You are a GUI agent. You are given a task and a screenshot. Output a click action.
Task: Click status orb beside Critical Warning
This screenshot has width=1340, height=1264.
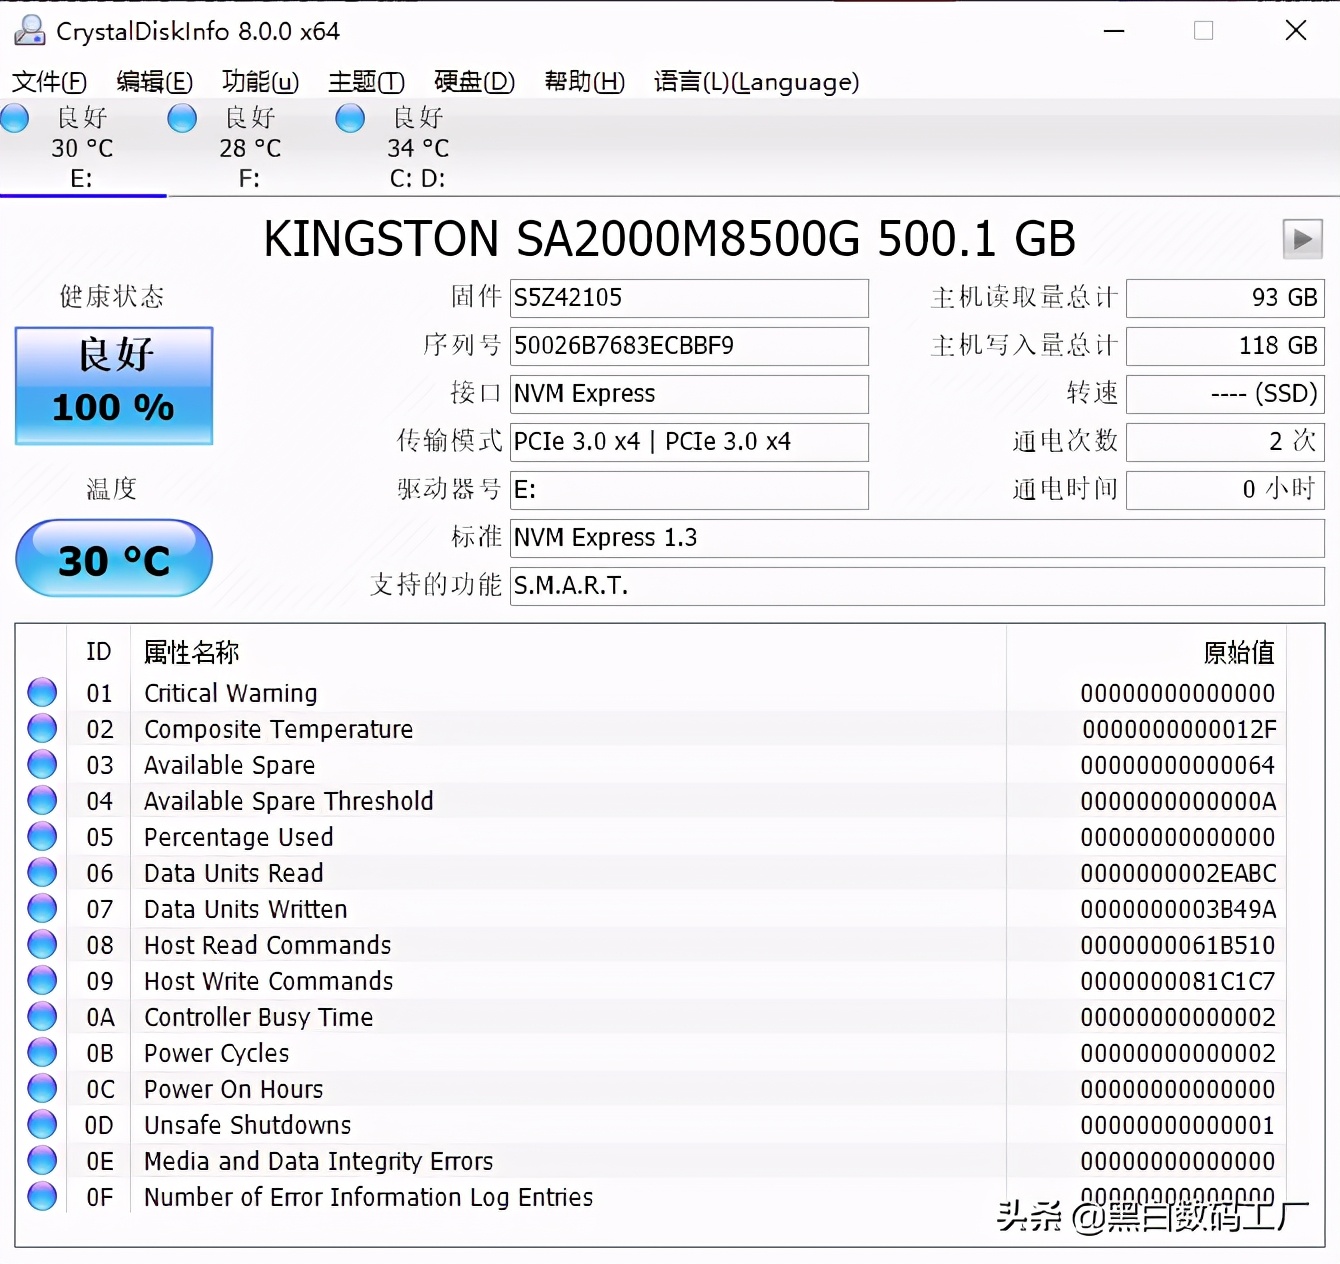42,692
